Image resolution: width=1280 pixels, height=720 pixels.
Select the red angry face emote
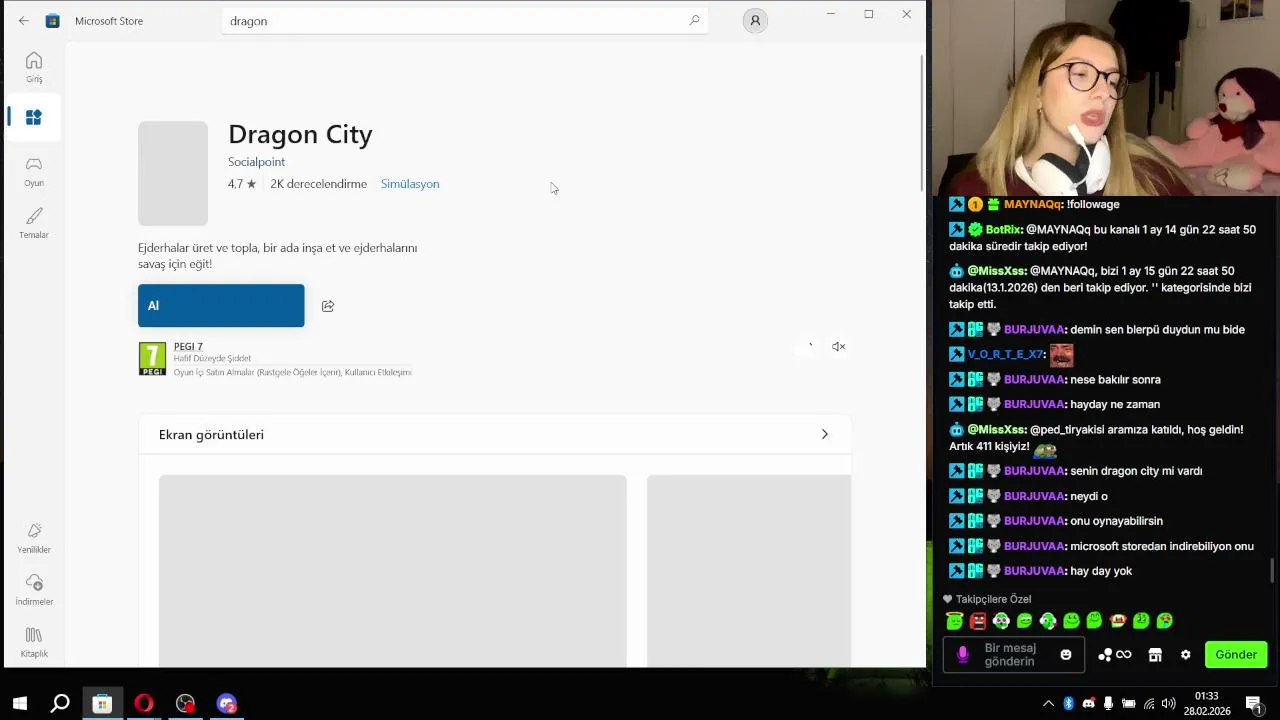pos(978,621)
